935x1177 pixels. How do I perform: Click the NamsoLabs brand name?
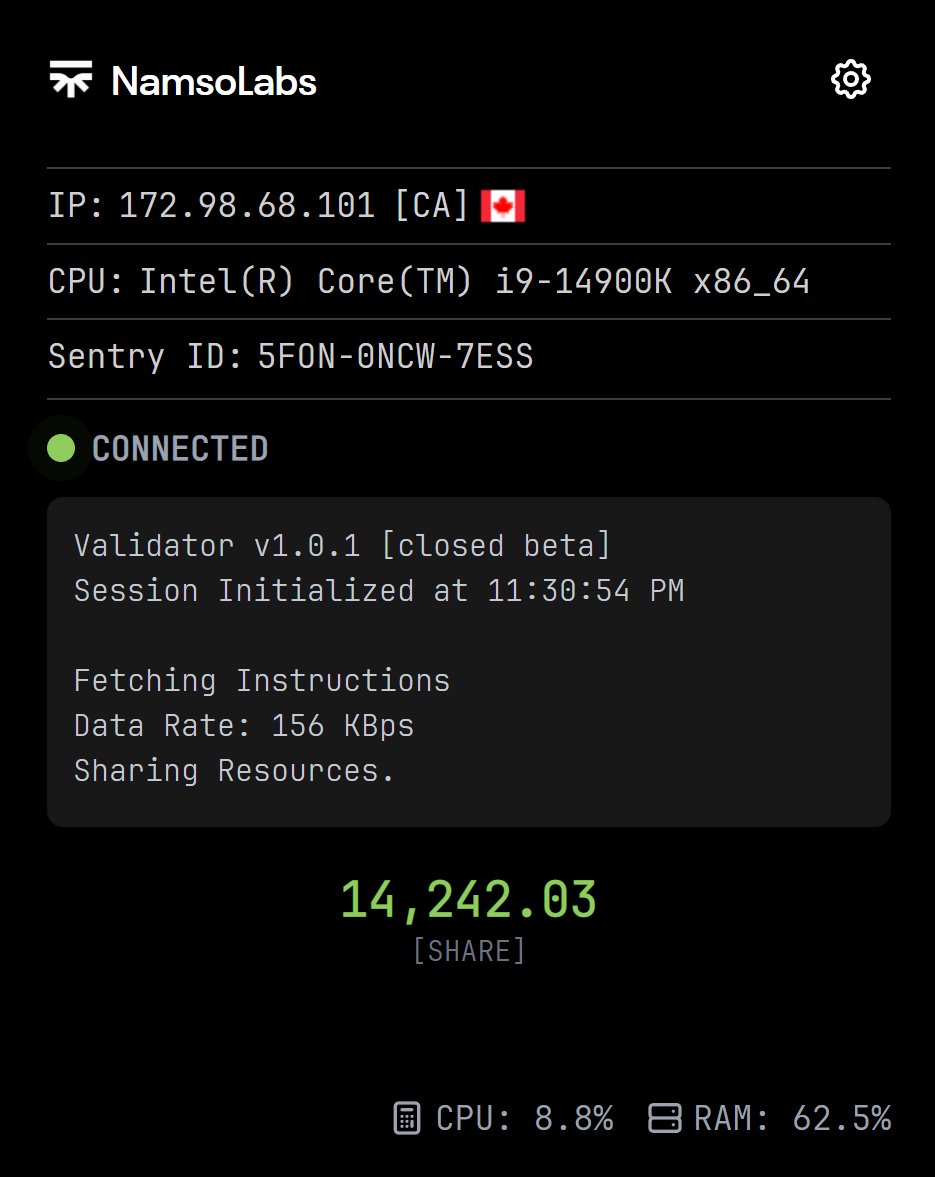click(214, 81)
